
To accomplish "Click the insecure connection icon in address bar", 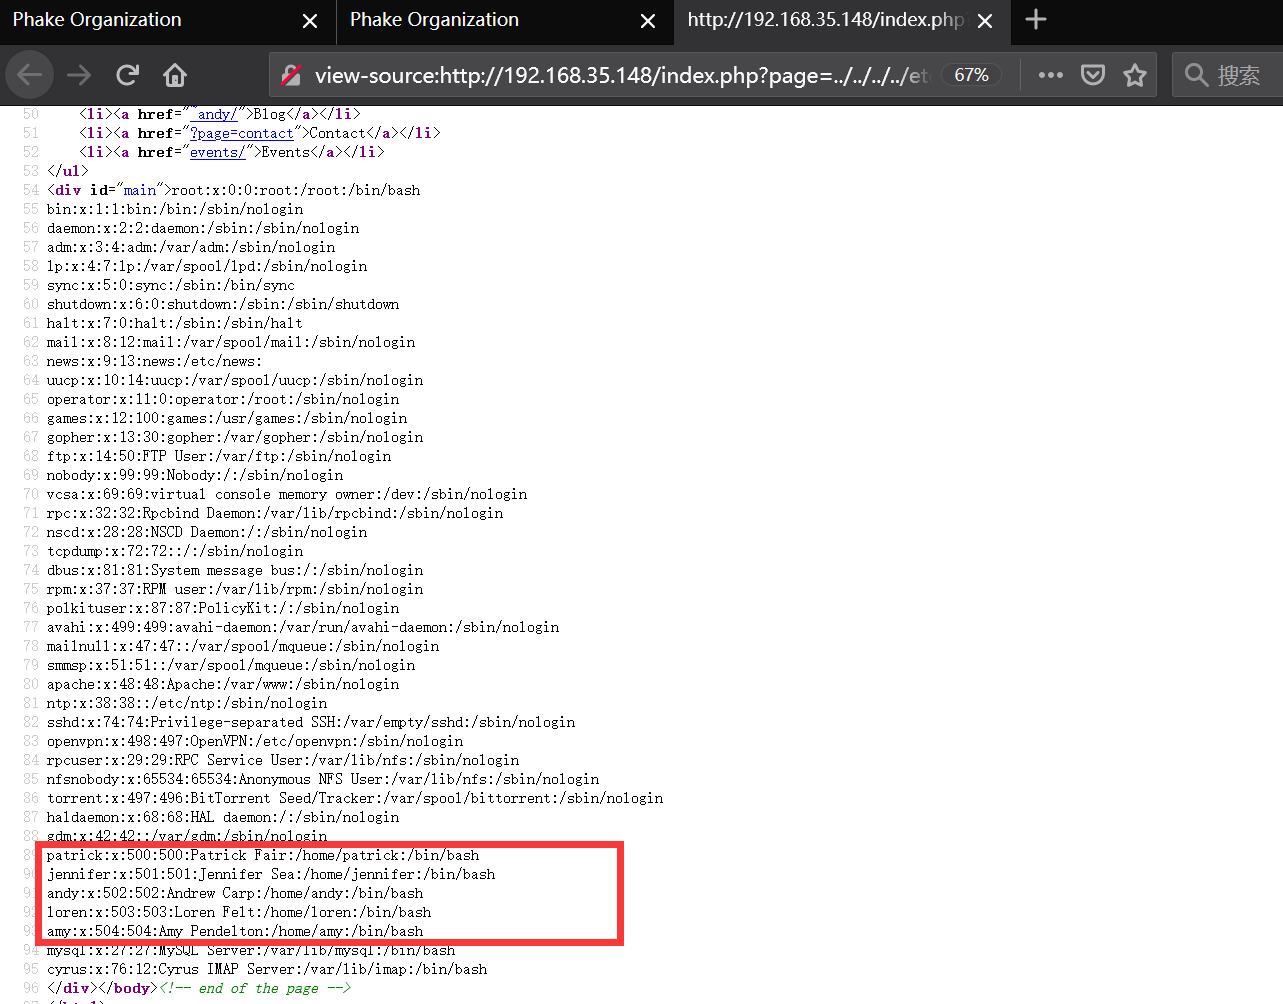I will coord(290,74).
